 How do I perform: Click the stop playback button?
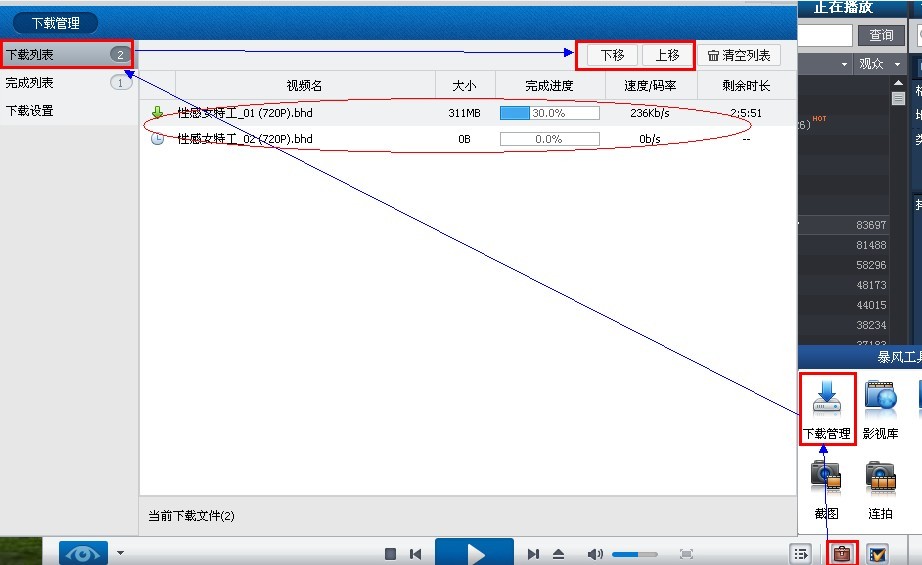390,554
